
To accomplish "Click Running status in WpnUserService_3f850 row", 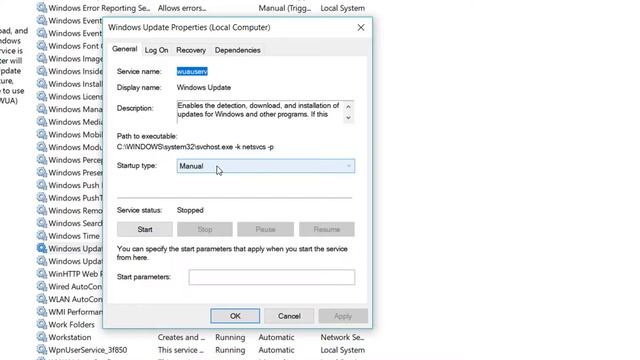I will (230, 350).
